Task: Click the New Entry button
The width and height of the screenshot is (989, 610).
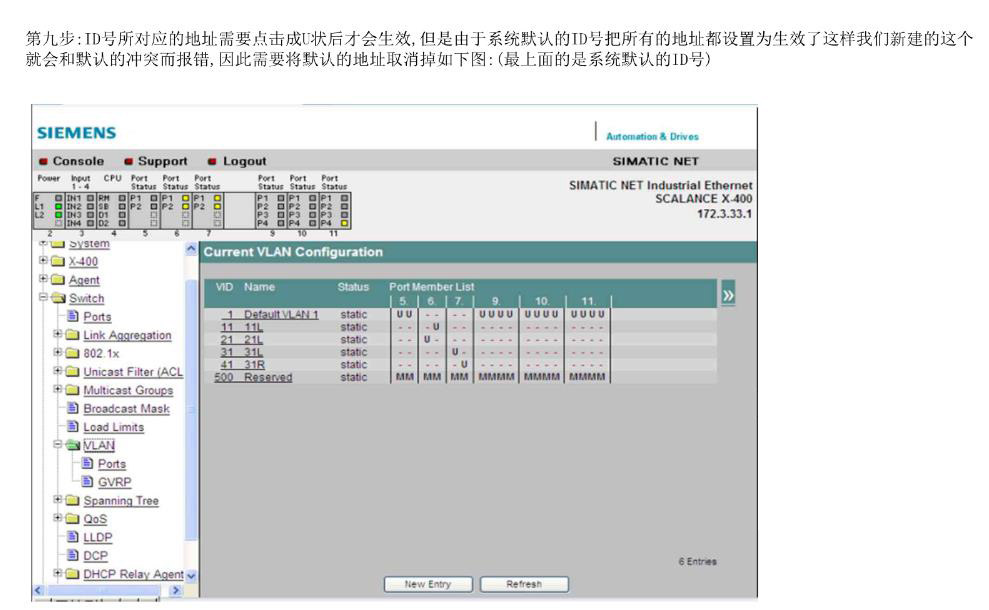Action: coord(427,584)
